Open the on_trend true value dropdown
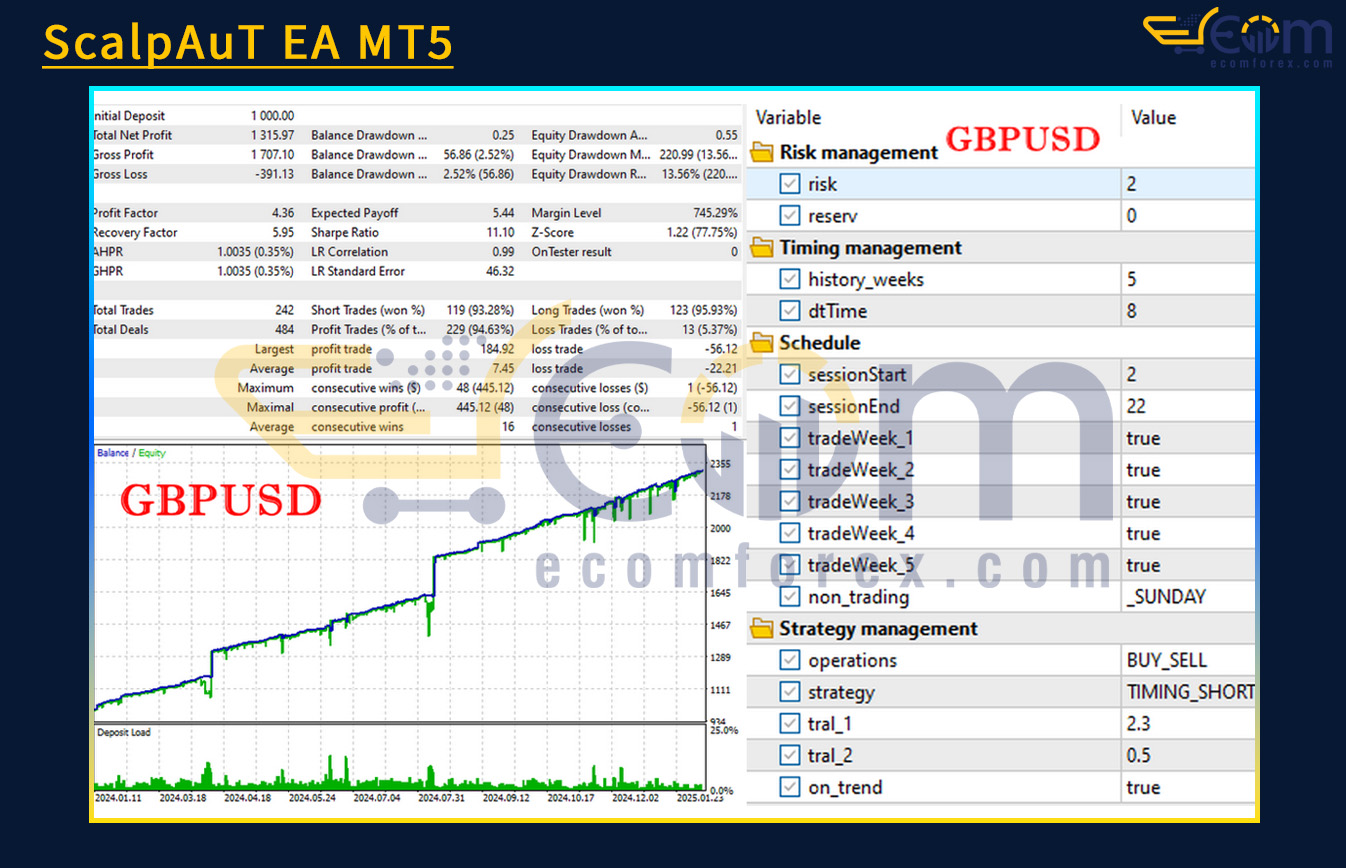The width and height of the screenshot is (1346, 868). tap(1188, 788)
